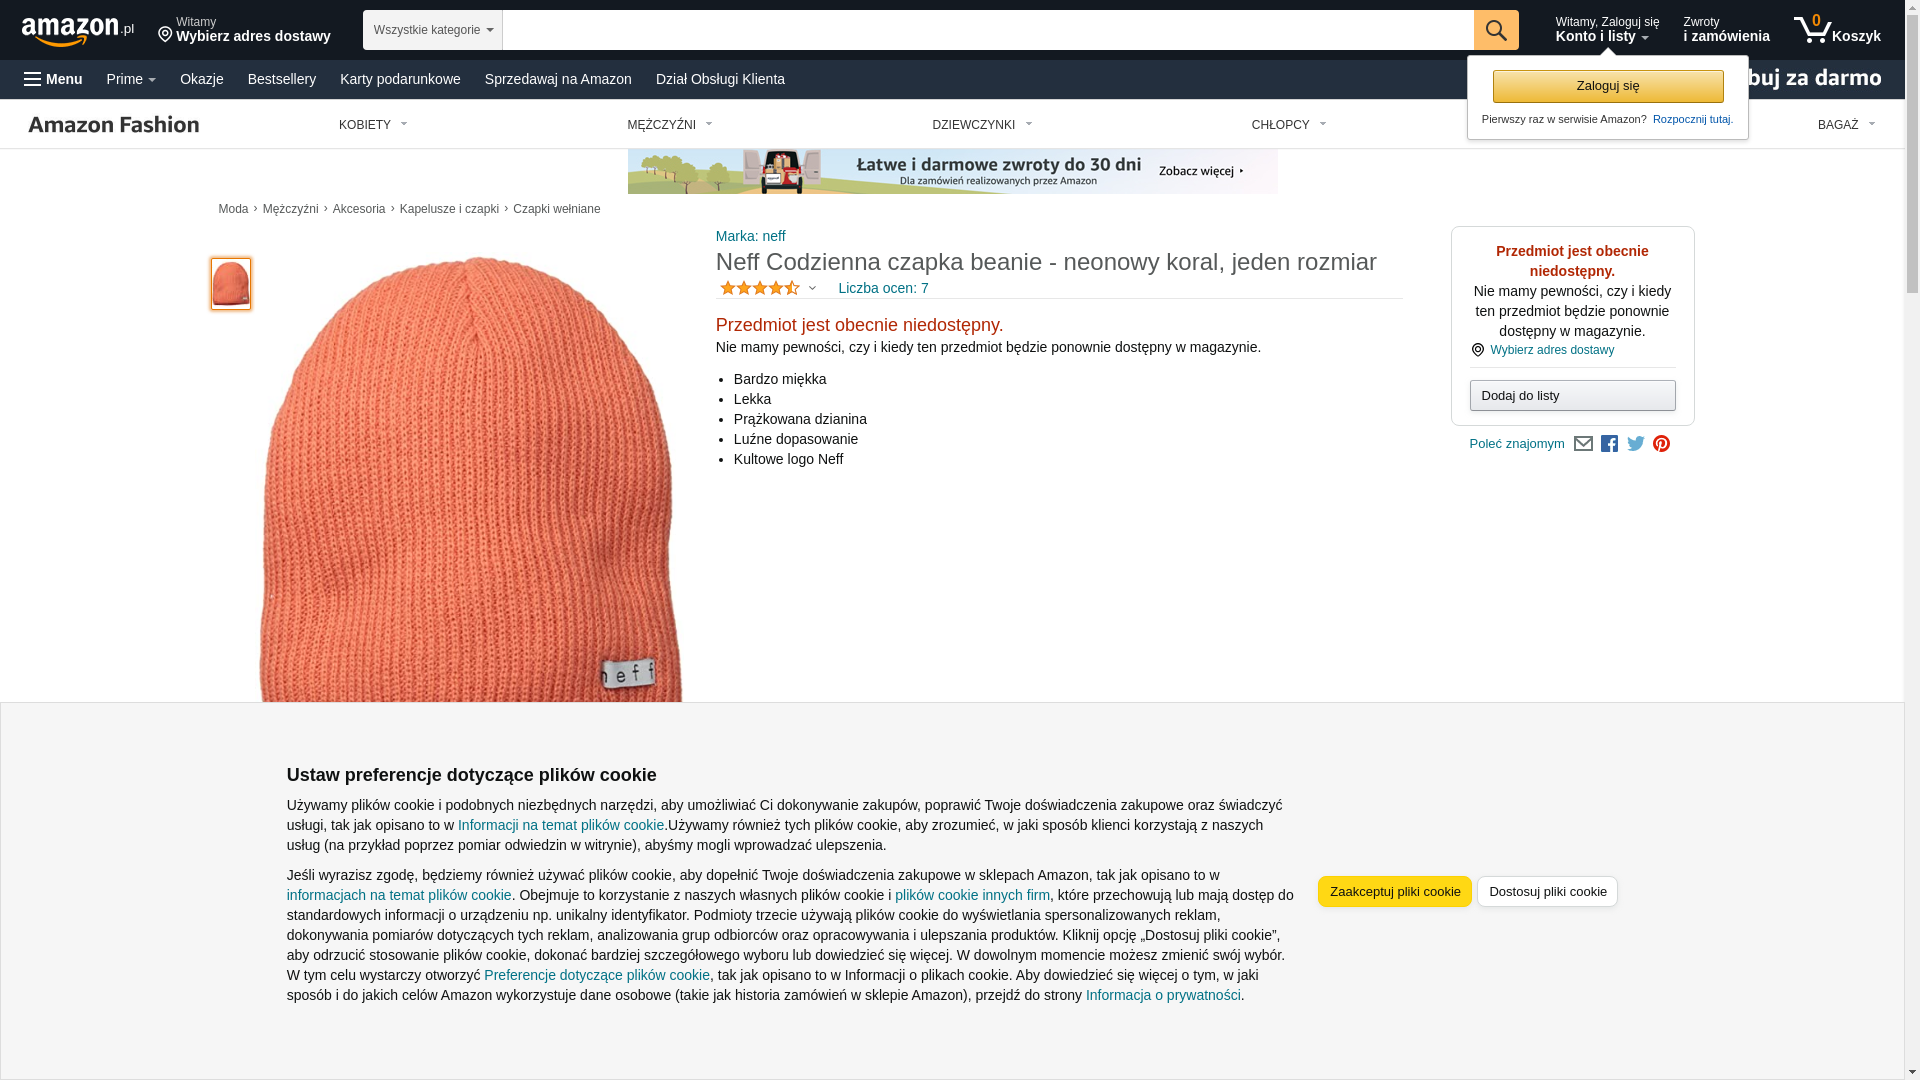
Task: Pin the product on Pinterest
Action: pyautogui.click(x=1661, y=444)
